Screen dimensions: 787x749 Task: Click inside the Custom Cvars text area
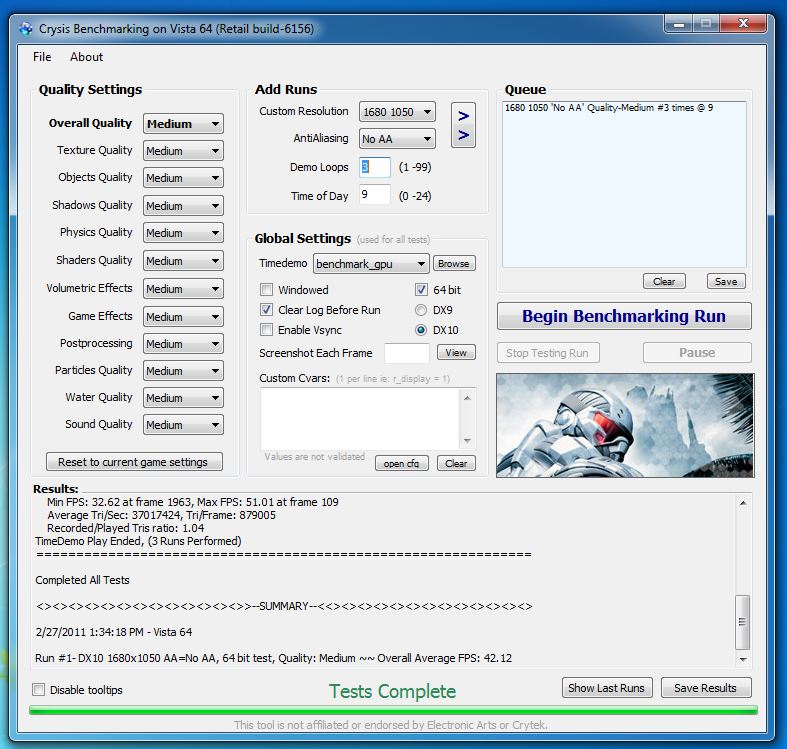click(360, 419)
